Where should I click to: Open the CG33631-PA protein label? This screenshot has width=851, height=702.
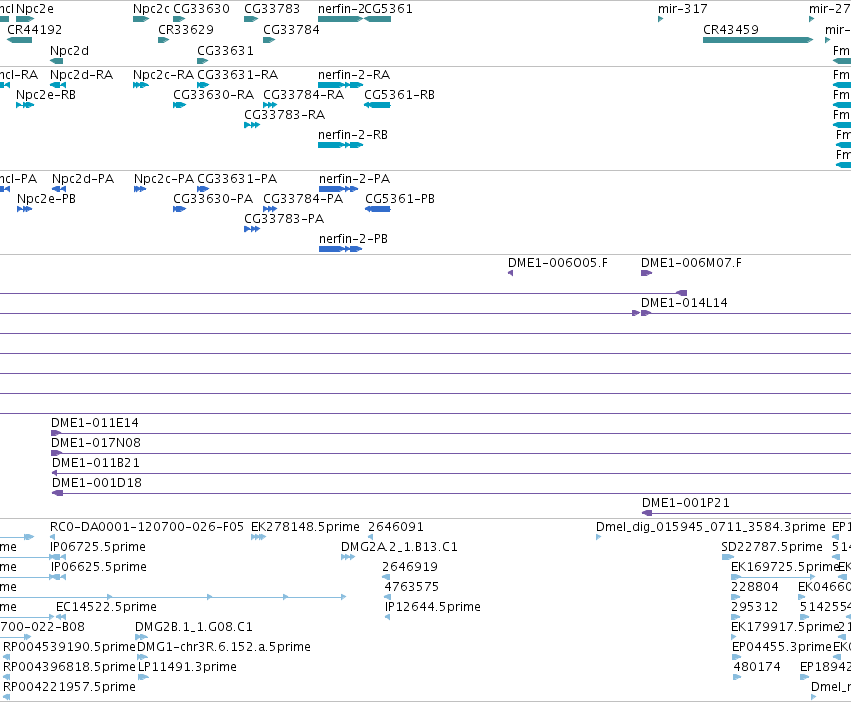tap(237, 179)
